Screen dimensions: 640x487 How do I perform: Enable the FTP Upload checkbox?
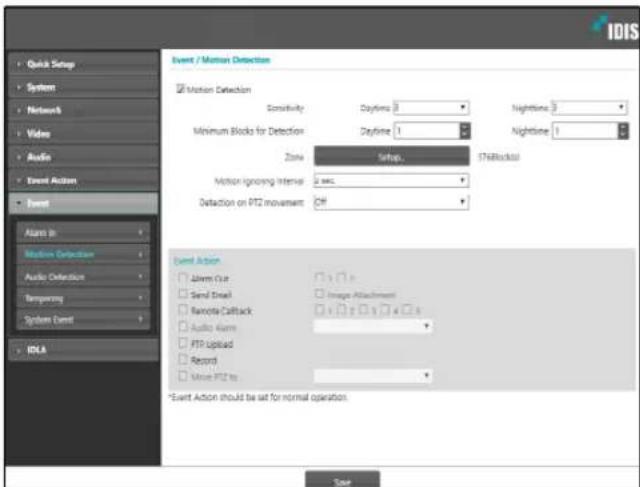pos(182,343)
